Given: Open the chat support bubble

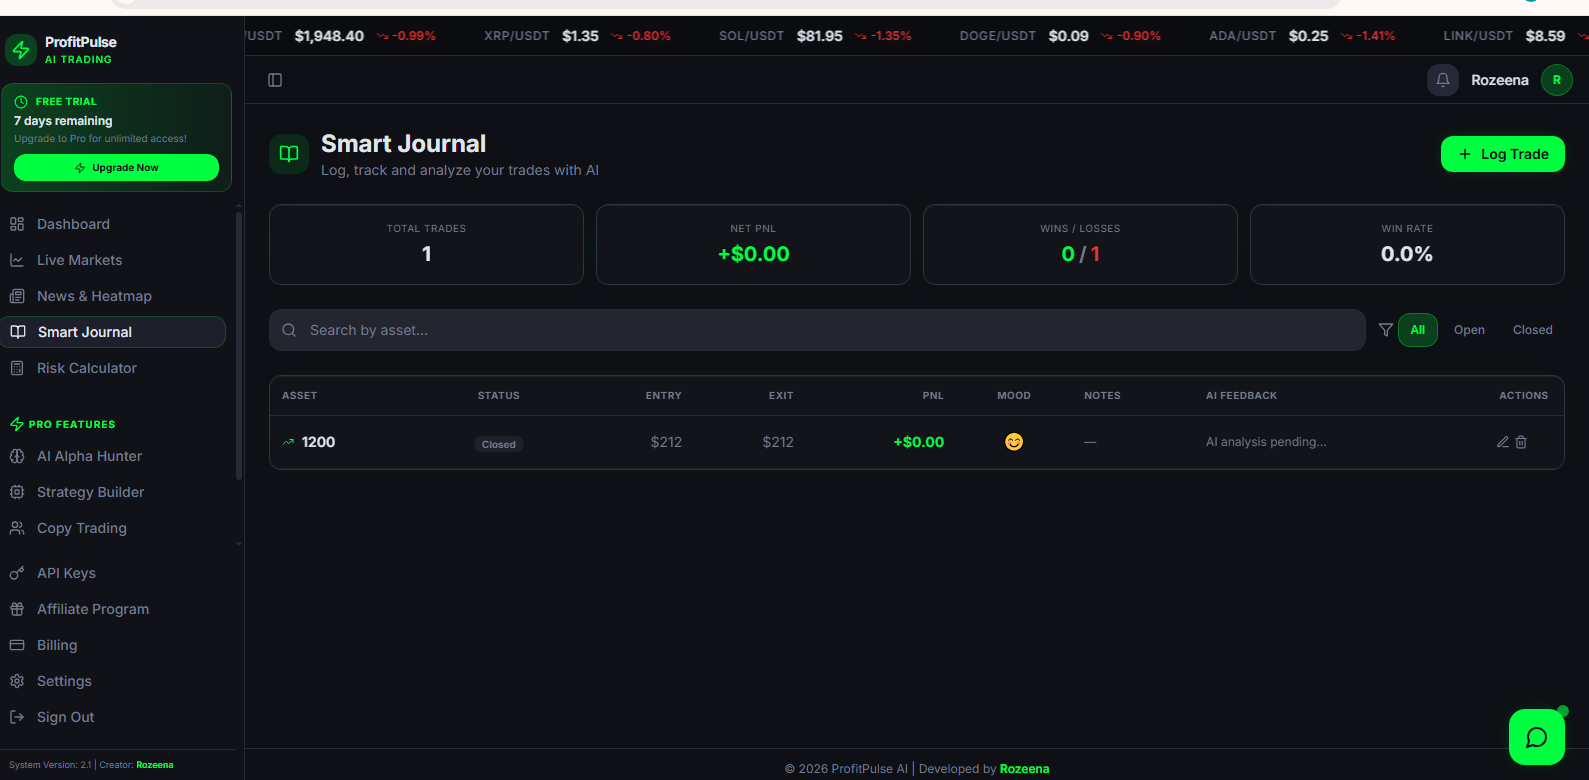Looking at the screenshot, I should pyautogui.click(x=1537, y=737).
